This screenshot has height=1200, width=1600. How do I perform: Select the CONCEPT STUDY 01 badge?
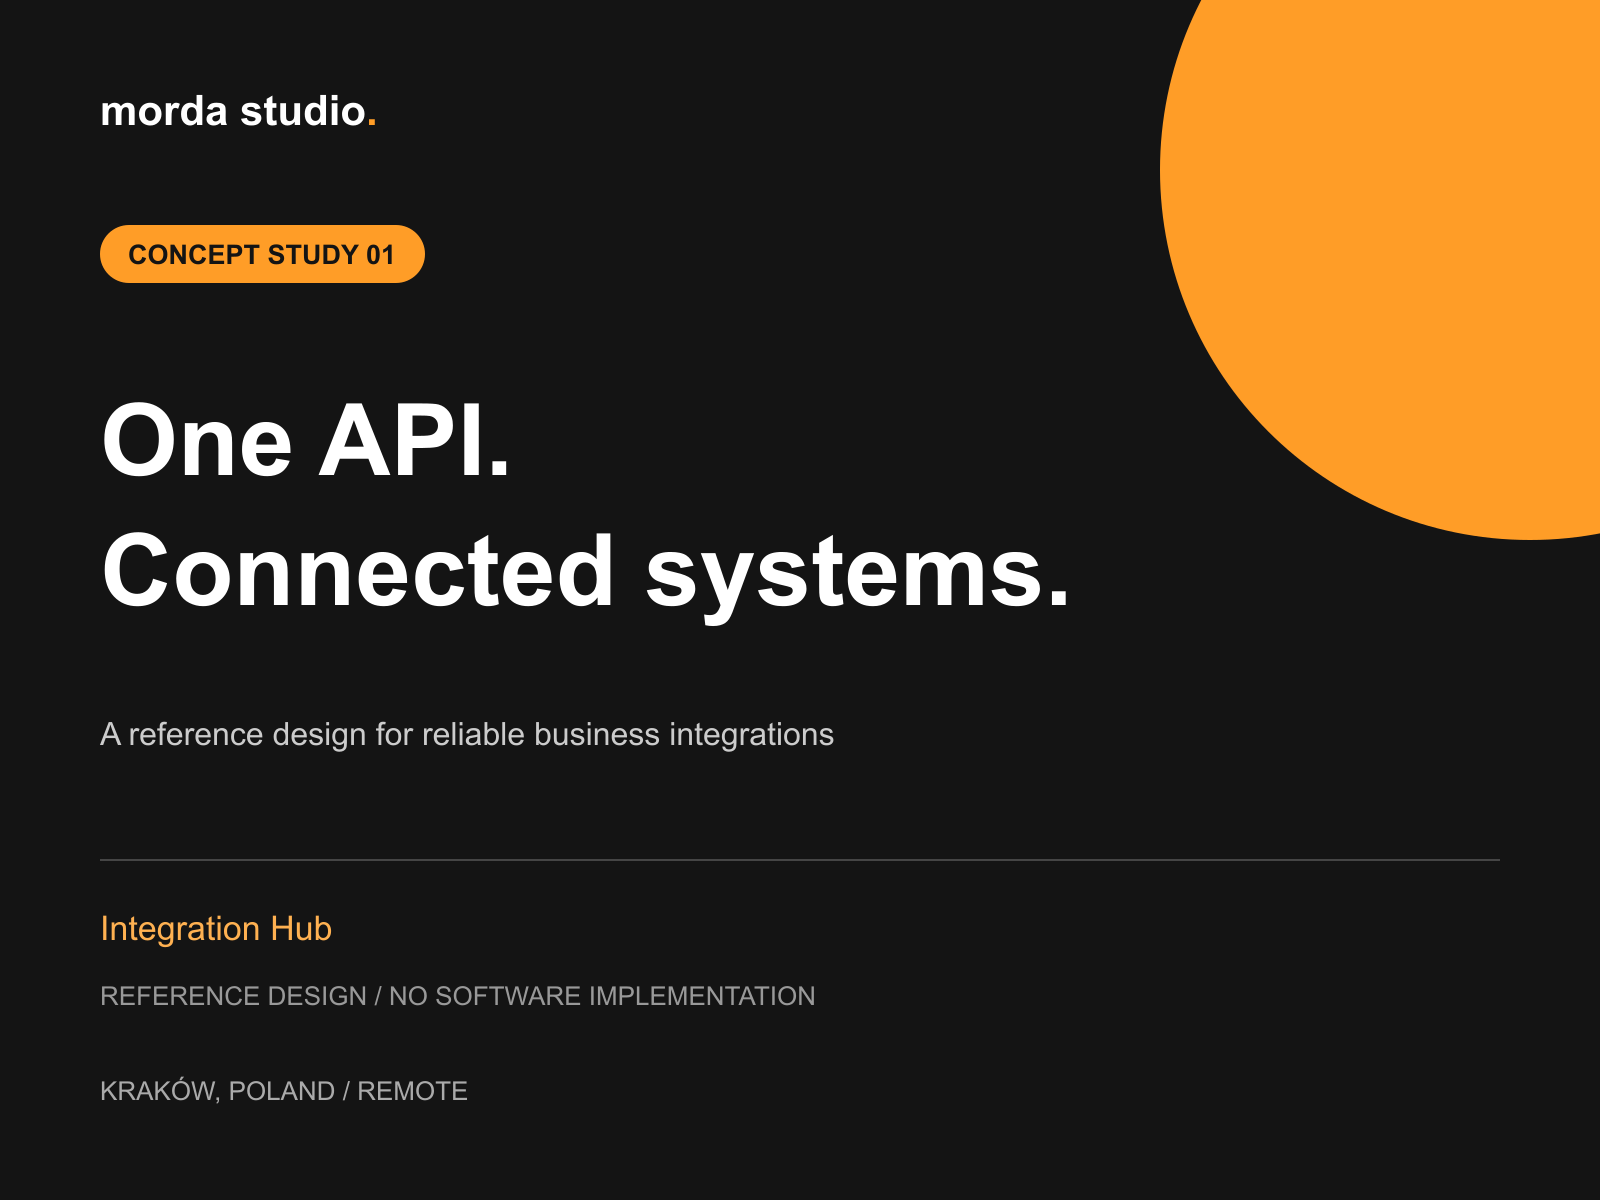[x=262, y=254]
